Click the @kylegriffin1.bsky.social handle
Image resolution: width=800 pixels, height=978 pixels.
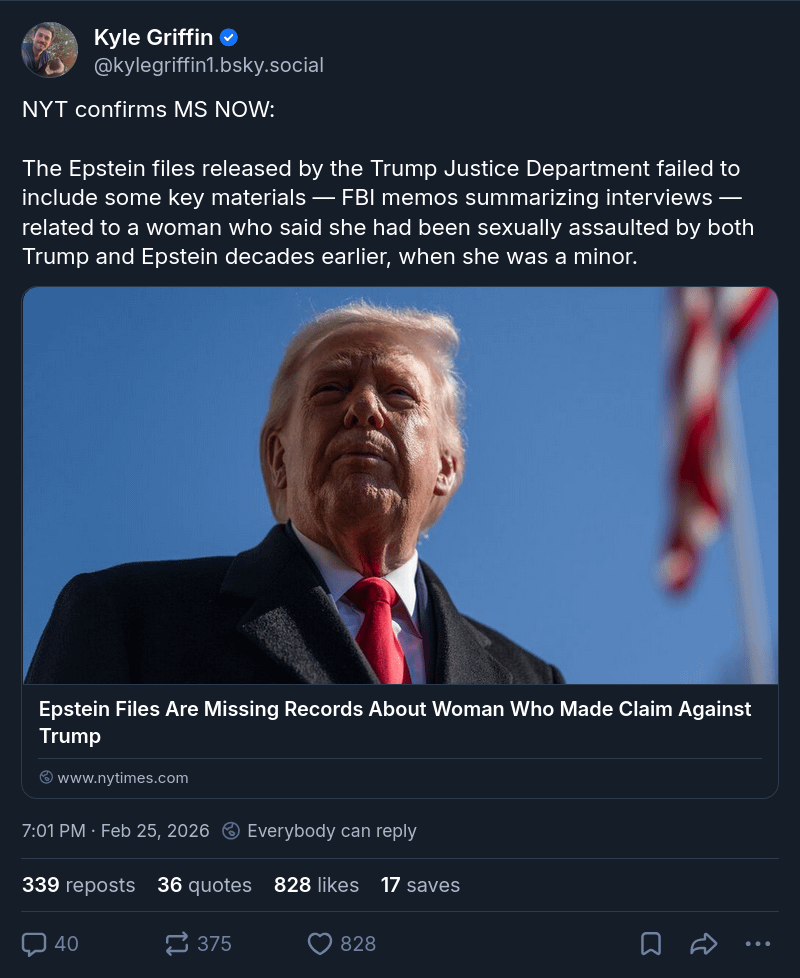(x=208, y=65)
